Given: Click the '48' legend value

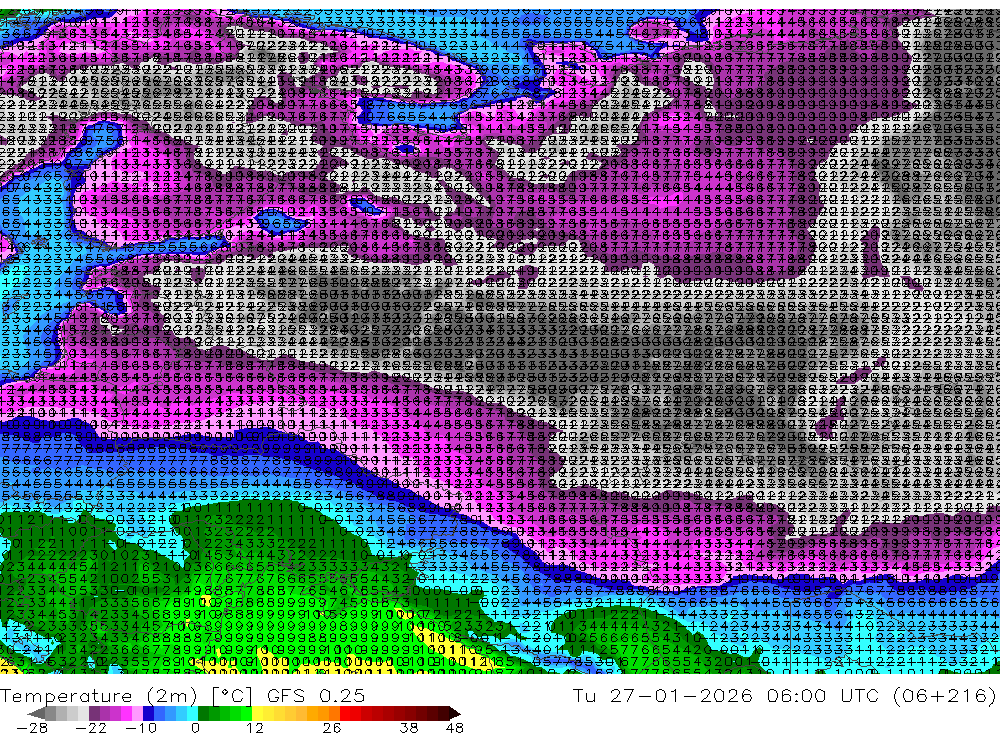Looking at the screenshot, I should [455, 727].
